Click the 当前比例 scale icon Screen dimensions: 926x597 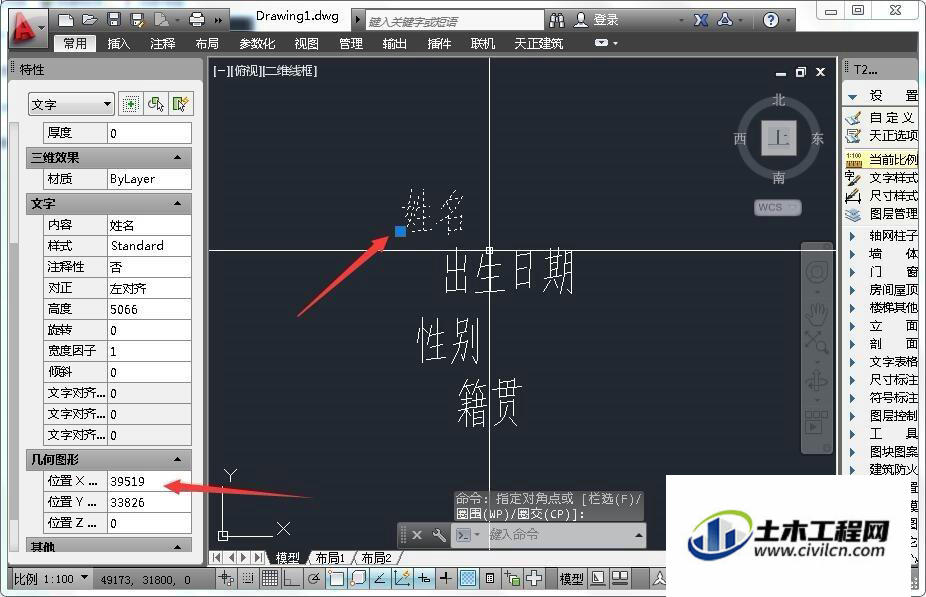853,159
